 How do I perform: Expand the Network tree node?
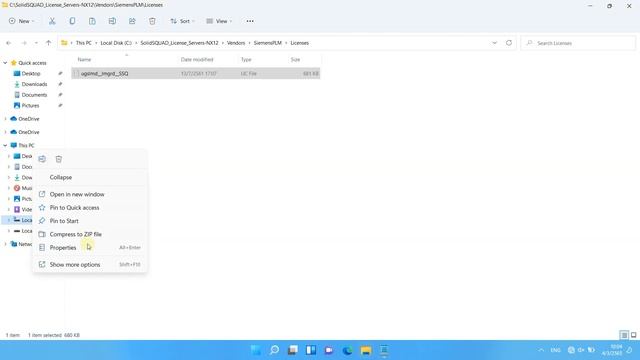5,244
